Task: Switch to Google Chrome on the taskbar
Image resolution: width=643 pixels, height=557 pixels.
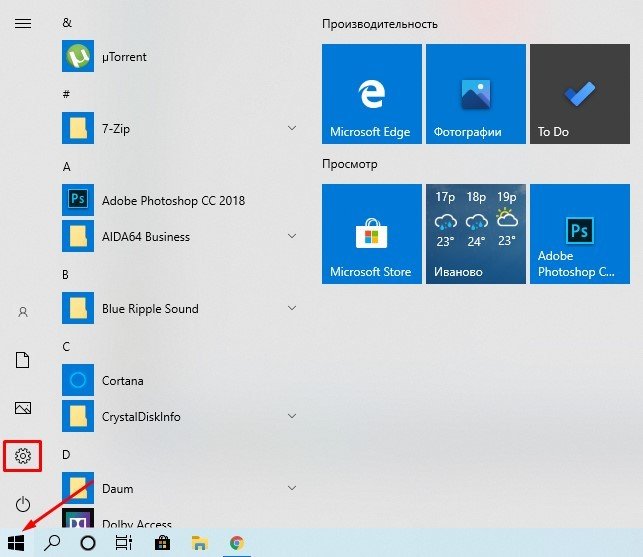Action: (237, 543)
